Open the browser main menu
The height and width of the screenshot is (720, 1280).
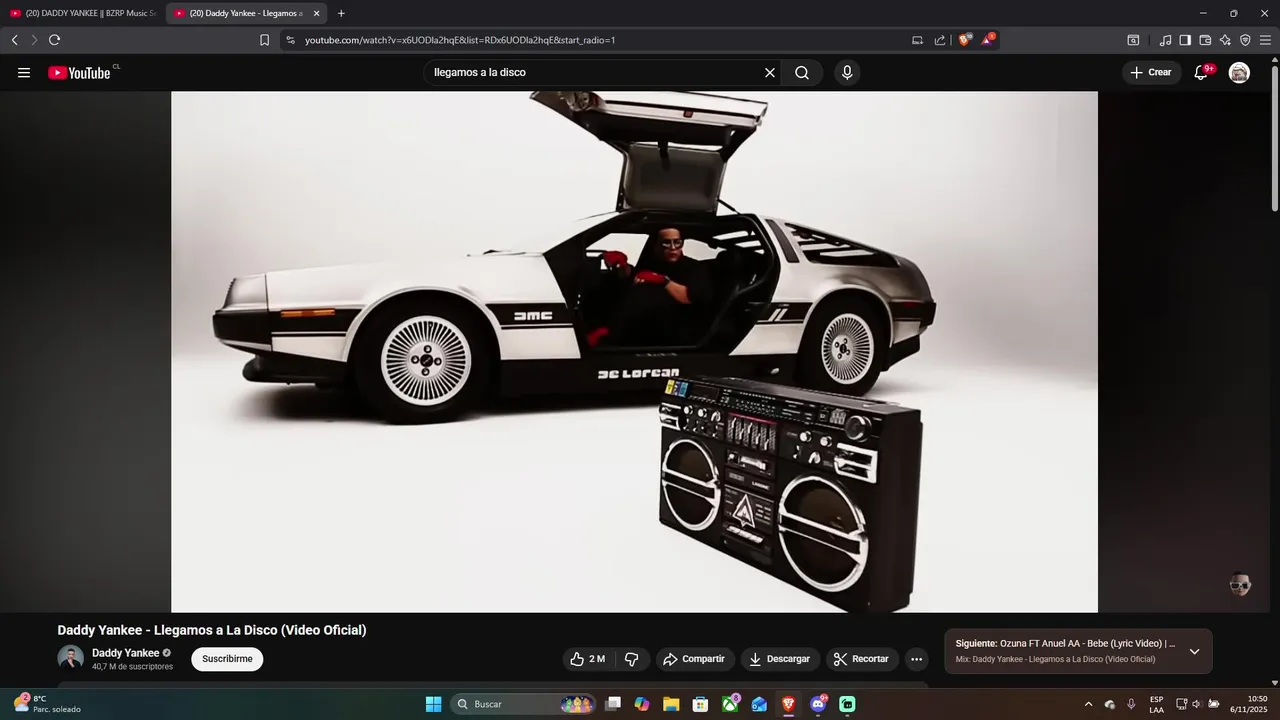click(1265, 40)
